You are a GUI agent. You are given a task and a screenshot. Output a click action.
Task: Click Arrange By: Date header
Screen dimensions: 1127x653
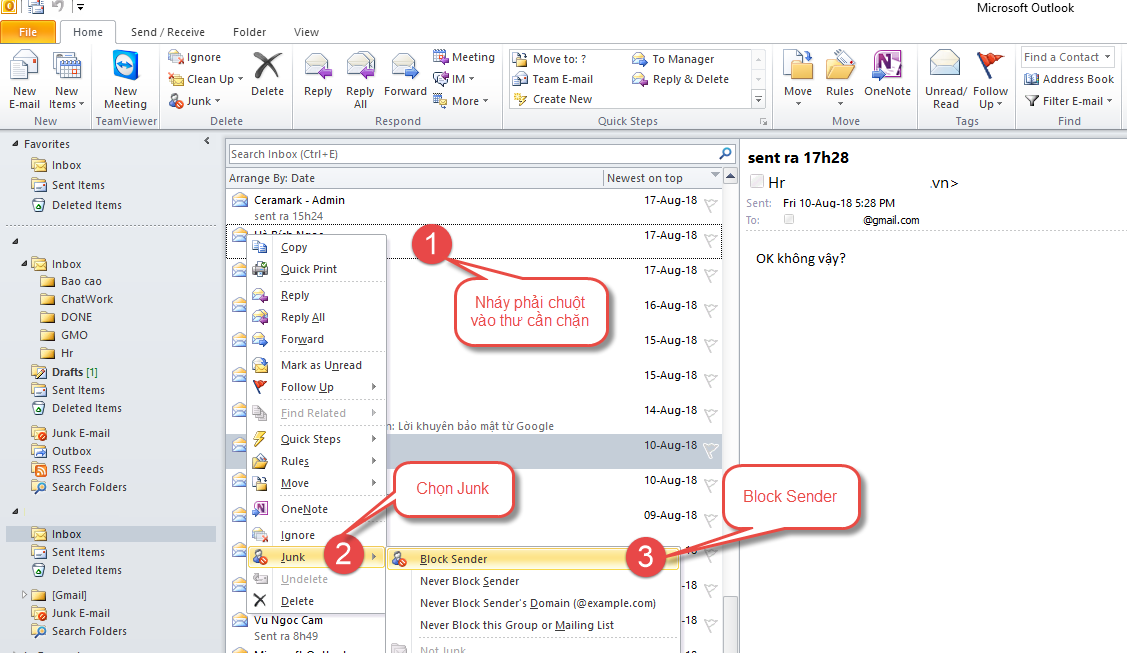272,178
